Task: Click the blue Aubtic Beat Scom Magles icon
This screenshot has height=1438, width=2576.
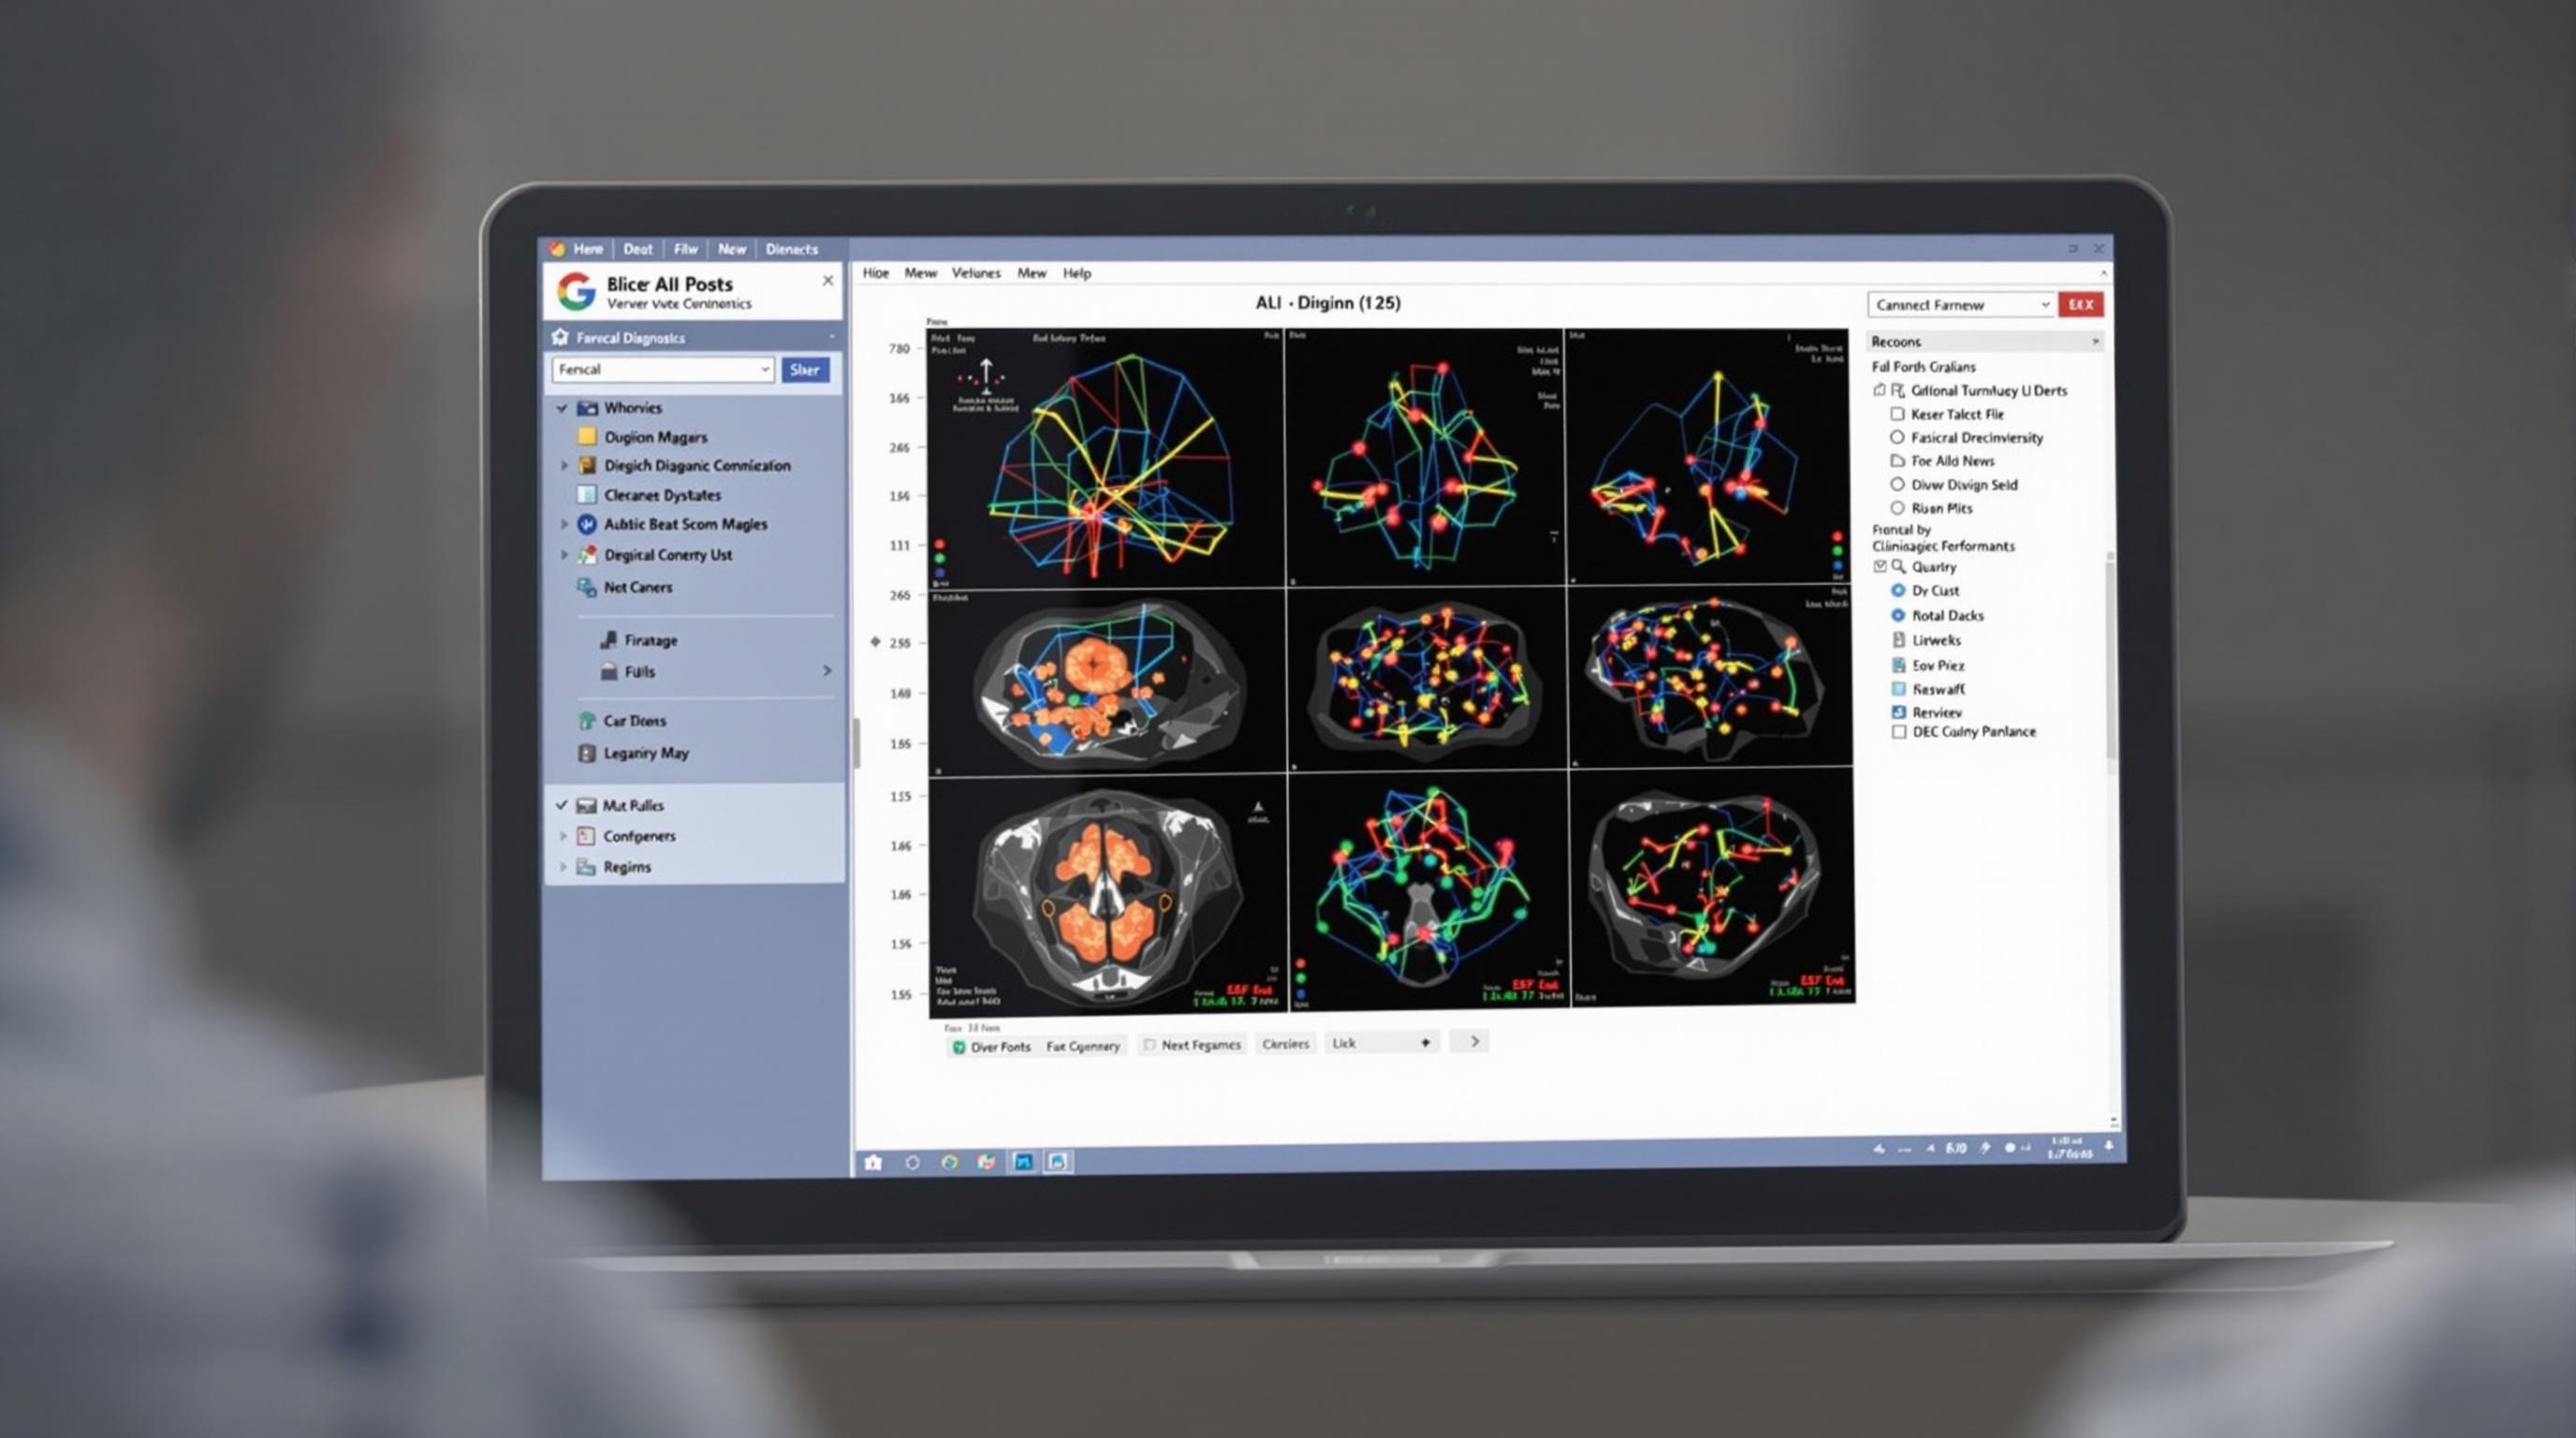Action: 587,524
